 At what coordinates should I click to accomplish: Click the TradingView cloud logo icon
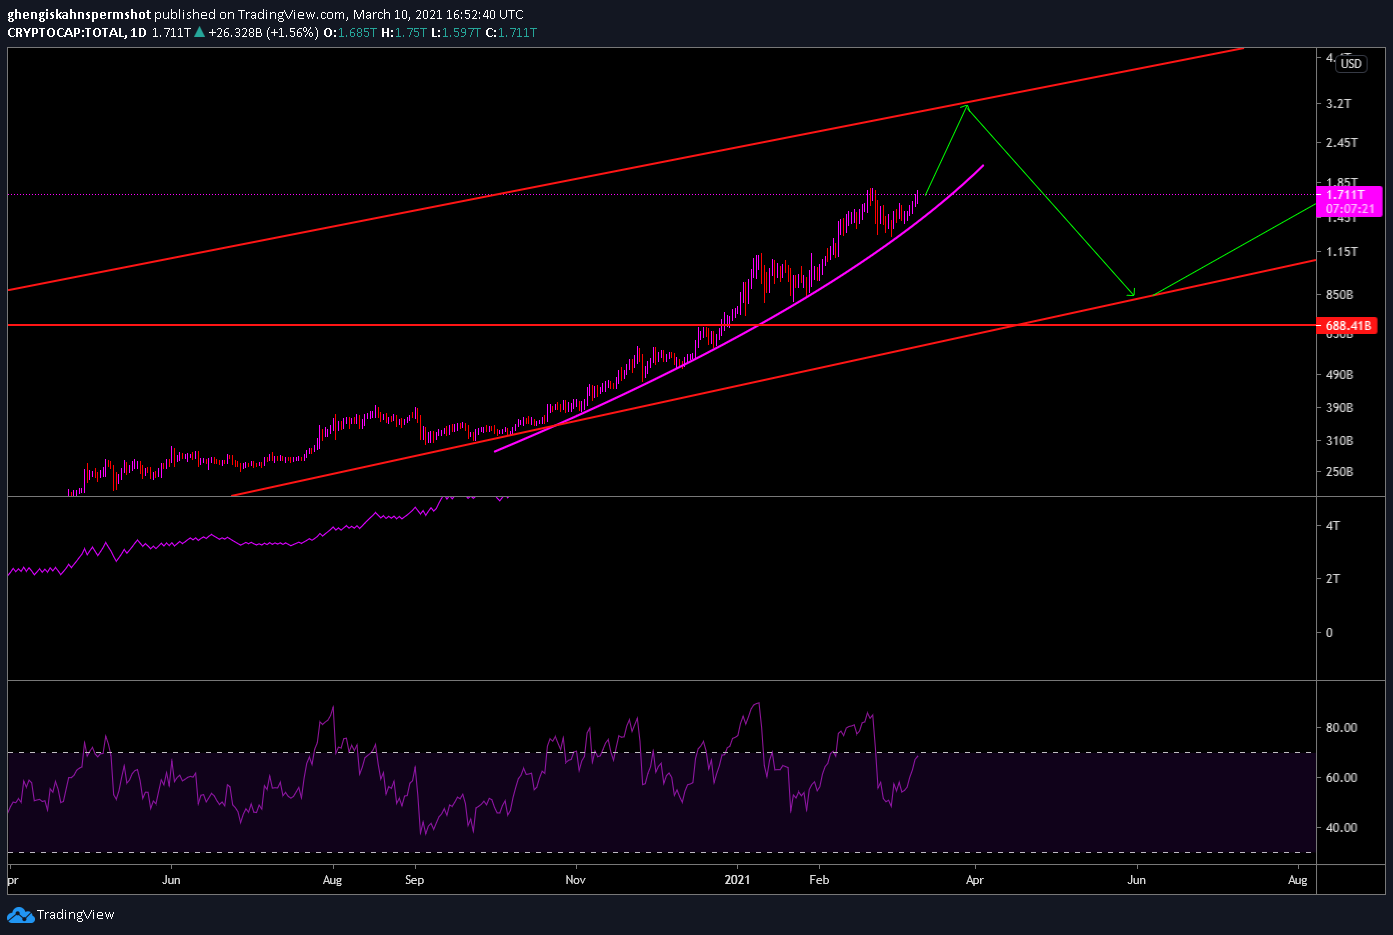(x=20, y=915)
